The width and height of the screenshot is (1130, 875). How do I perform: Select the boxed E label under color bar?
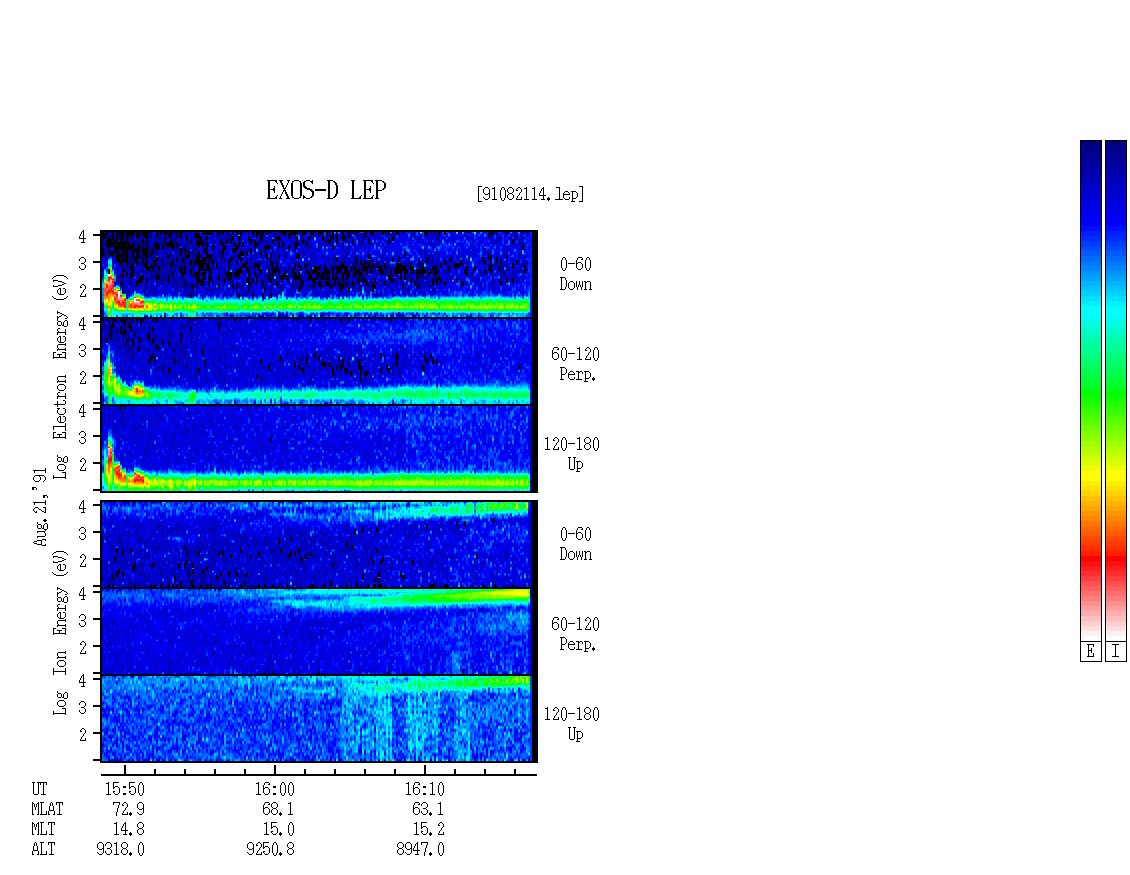[1090, 652]
